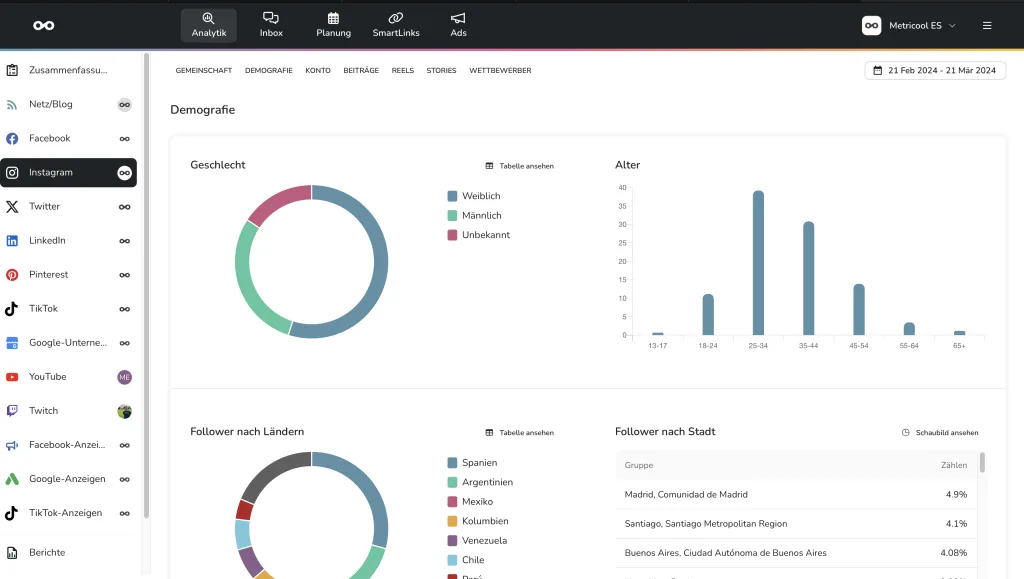
Task: Click Tabelle ansehen beside Geschlecht
Action: point(519,166)
